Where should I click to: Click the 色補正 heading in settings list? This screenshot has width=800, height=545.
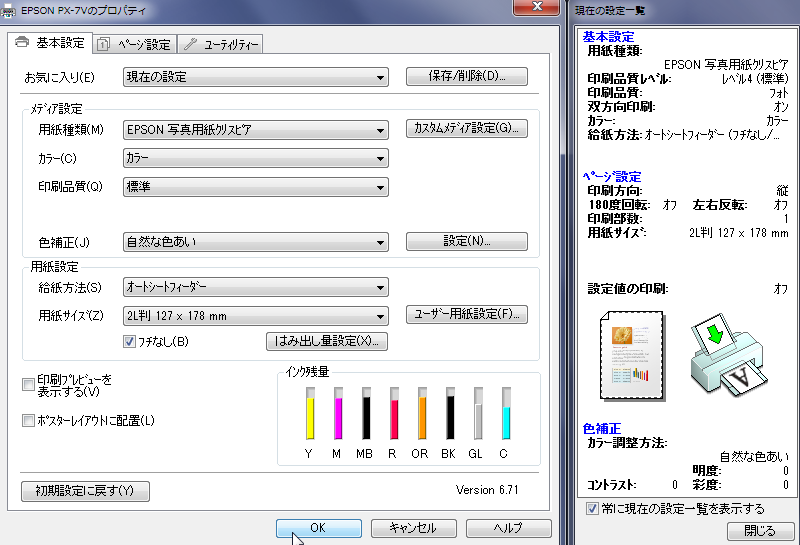pyautogui.click(x=602, y=429)
